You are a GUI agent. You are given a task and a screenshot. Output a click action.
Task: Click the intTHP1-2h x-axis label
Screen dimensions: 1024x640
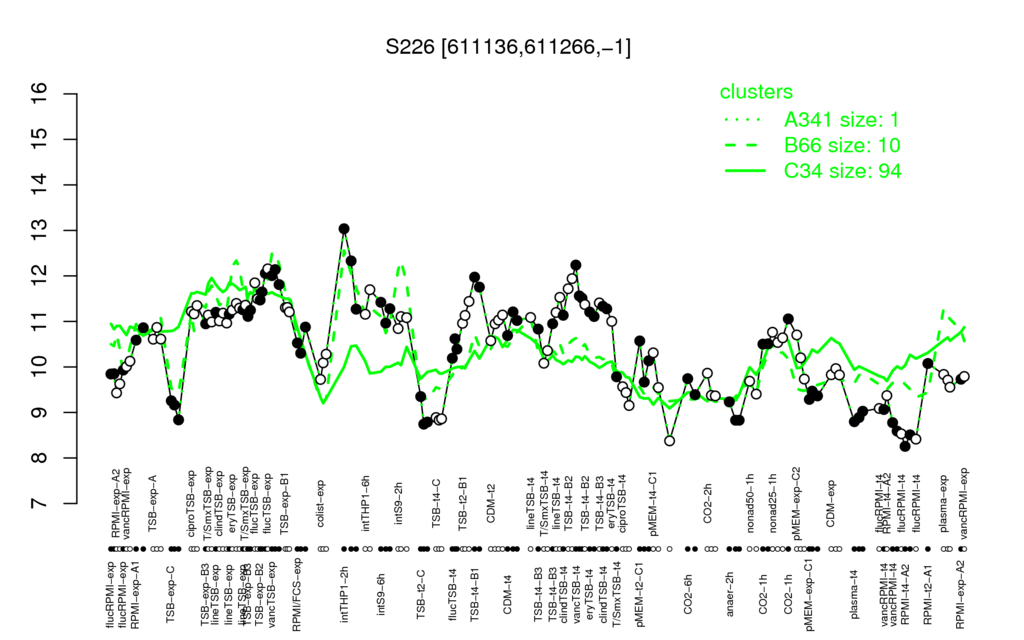345,594
